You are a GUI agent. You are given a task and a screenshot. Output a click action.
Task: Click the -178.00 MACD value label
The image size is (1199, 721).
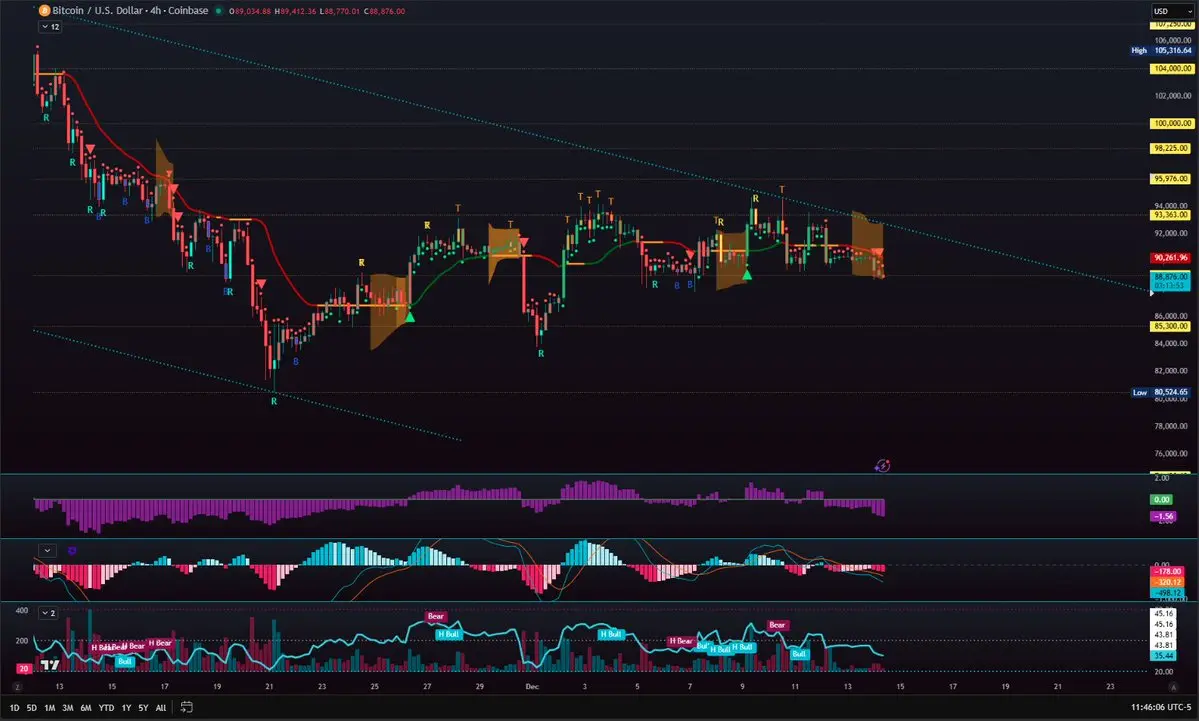1168,572
